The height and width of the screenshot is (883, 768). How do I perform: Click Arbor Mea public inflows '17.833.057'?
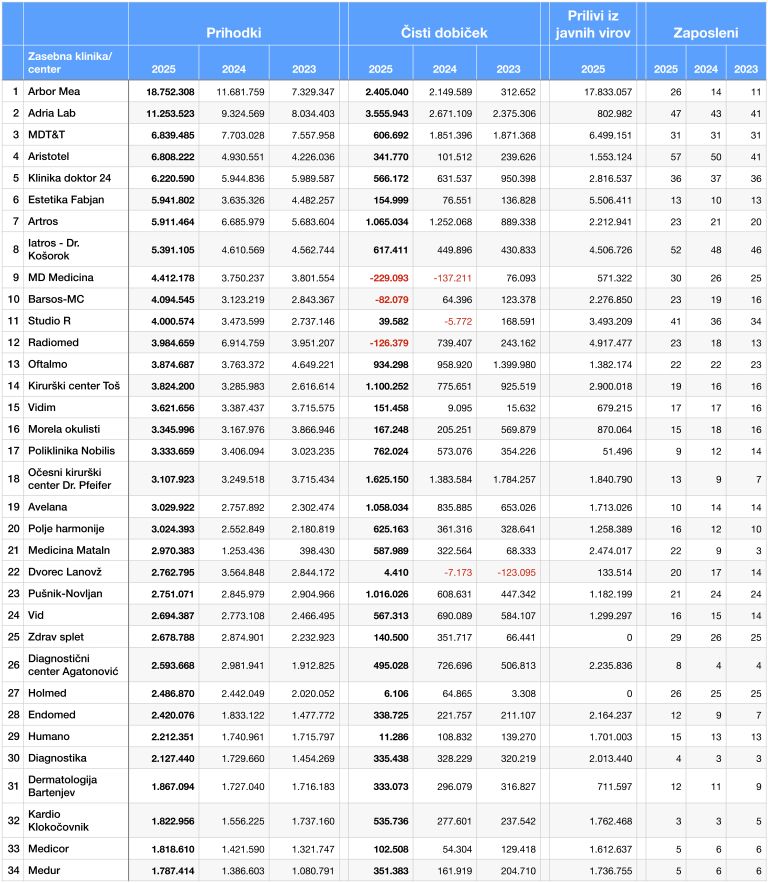click(608, 92)
